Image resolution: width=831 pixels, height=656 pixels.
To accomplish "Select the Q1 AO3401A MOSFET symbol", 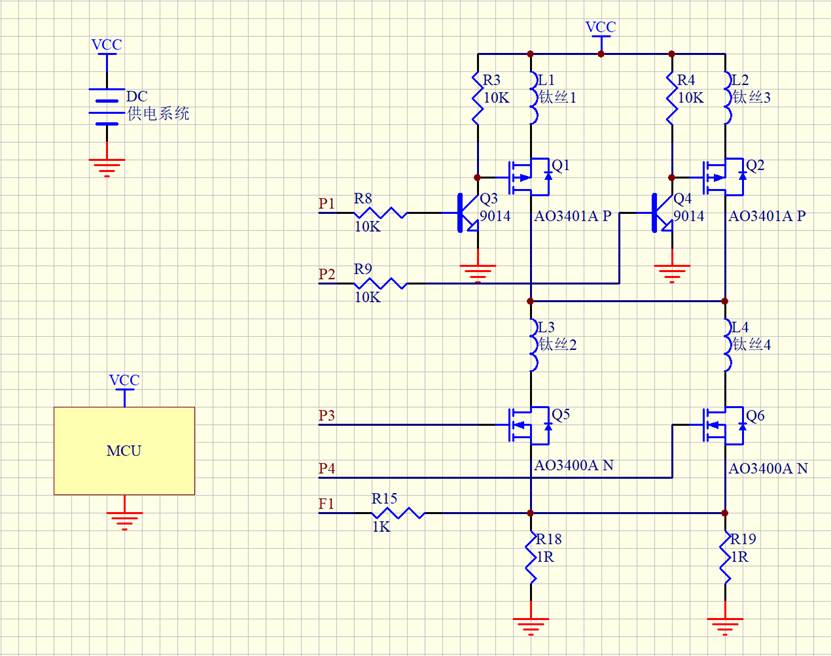I will (529, 177).
